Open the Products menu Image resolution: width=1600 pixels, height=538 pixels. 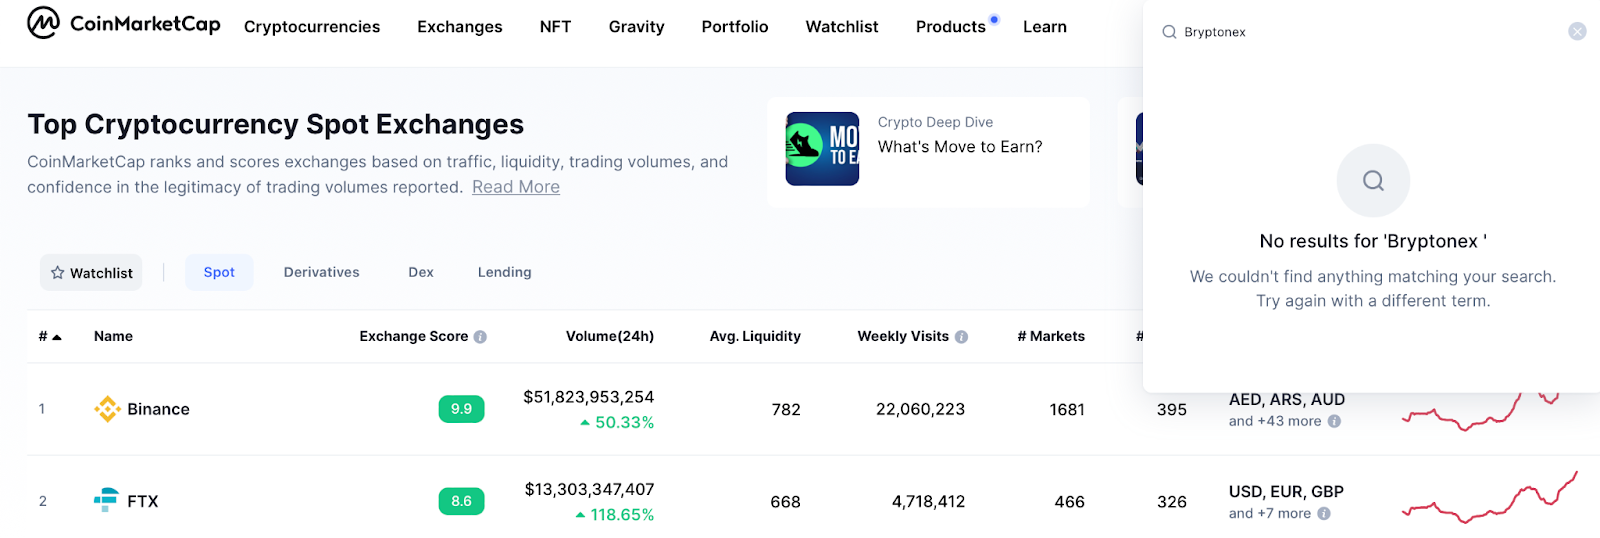(951, 27)
